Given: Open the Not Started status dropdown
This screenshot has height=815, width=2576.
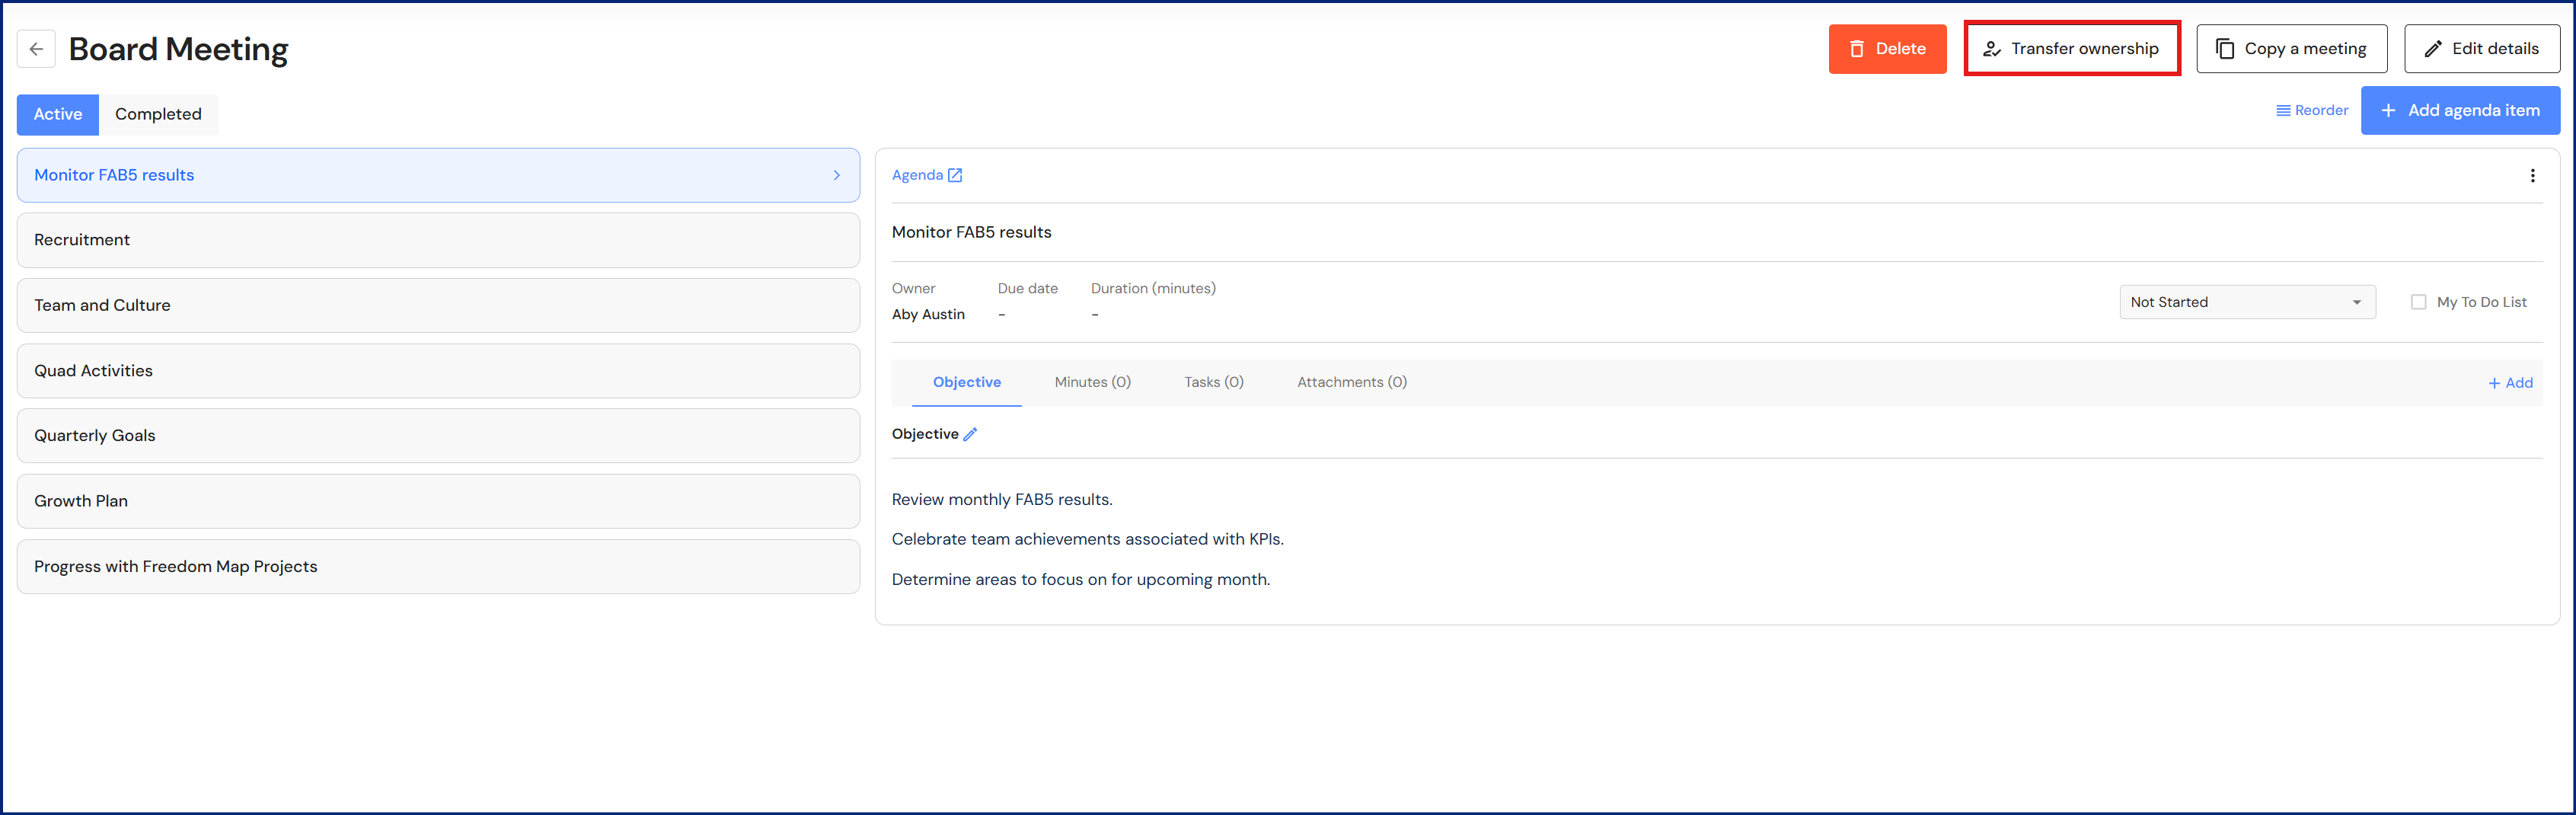Looking at the screenshot, I should [x=2246, y=302].
